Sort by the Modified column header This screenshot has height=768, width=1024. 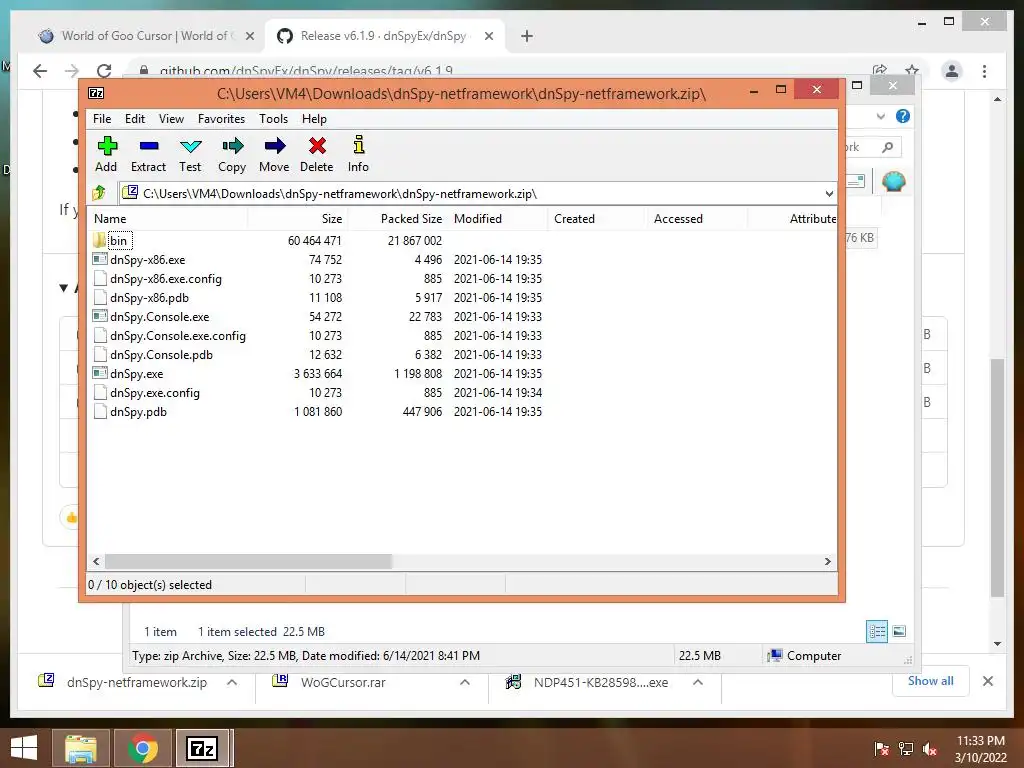click(498, 219)
